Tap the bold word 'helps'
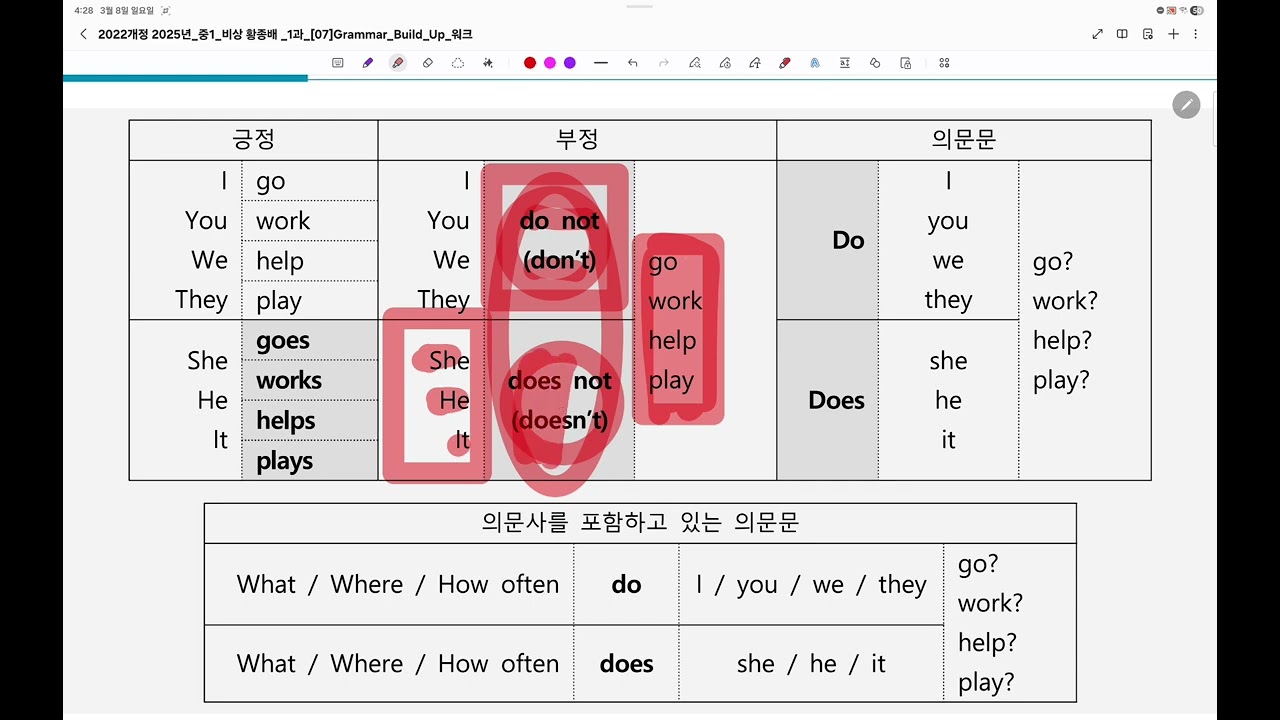This screenshot has width=1280, height=720. pyautogui.click(x=286, y=421)
